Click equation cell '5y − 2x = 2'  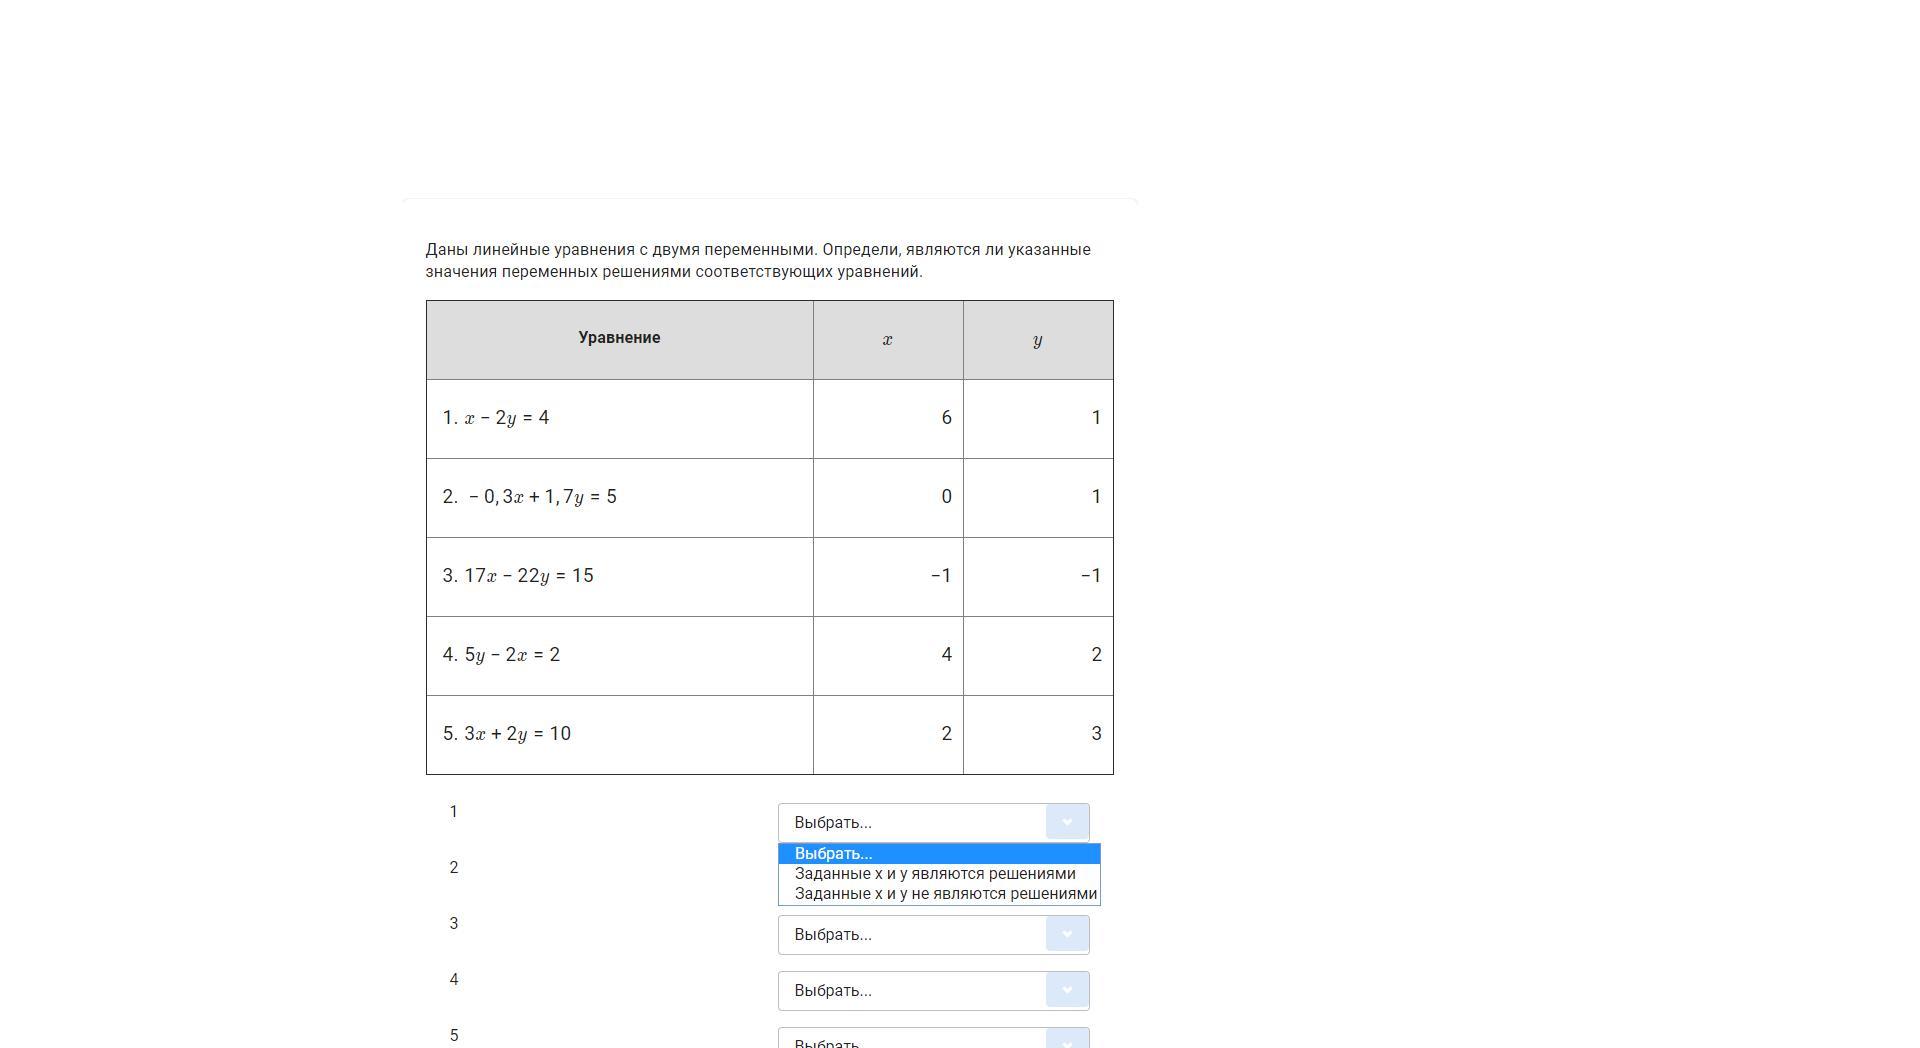tap(619, 655)
